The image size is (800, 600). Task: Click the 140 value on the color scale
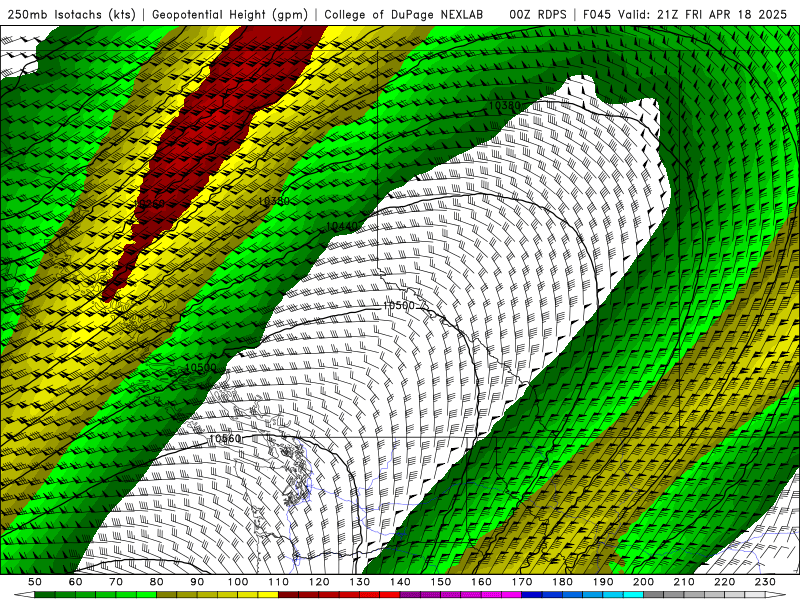click(x=401, y=582)
